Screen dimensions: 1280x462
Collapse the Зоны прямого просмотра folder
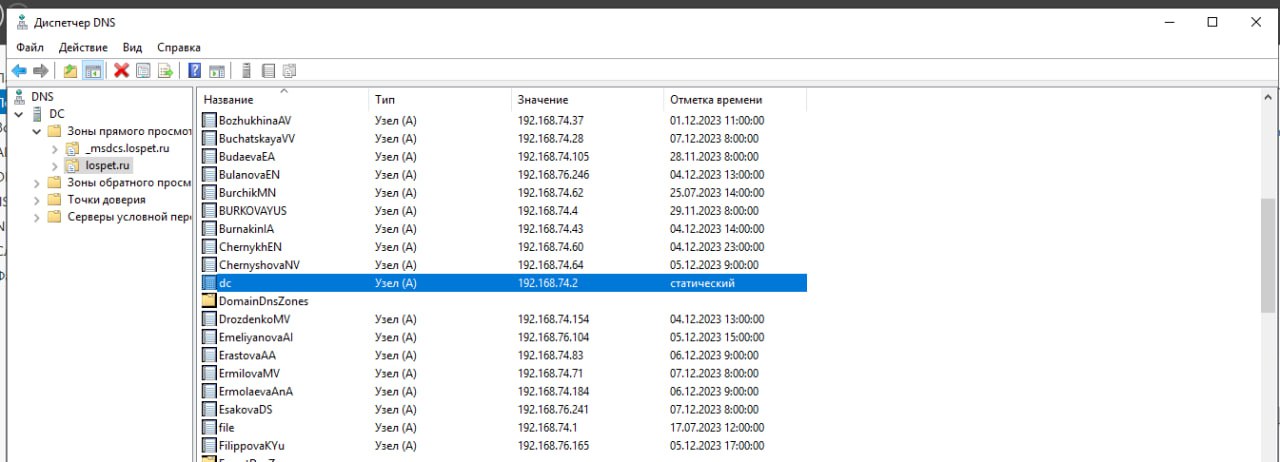(x=38, y=131)
